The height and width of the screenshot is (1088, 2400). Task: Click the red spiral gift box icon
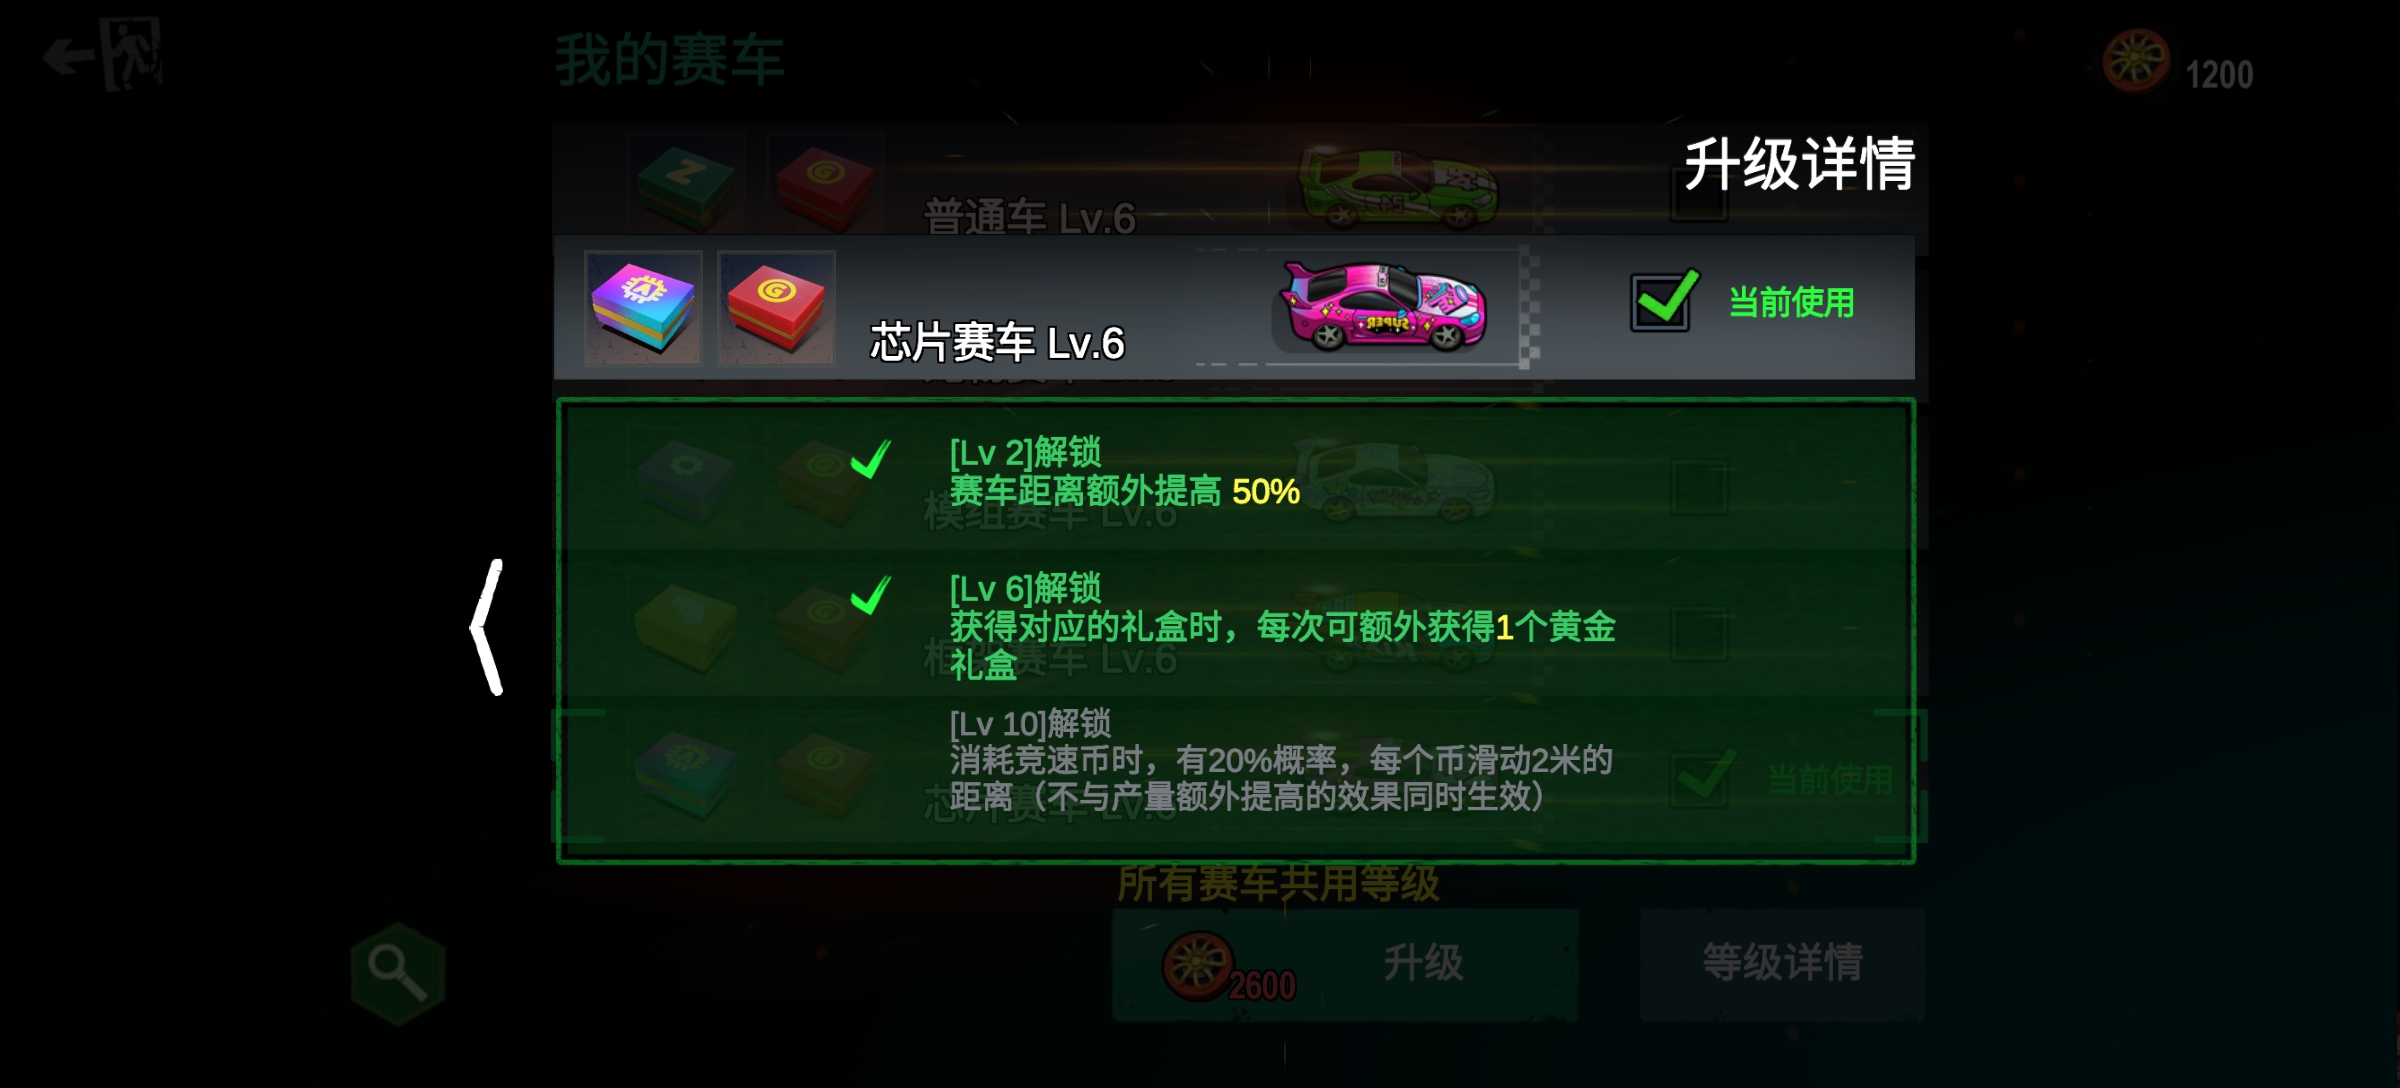point(776,308)
